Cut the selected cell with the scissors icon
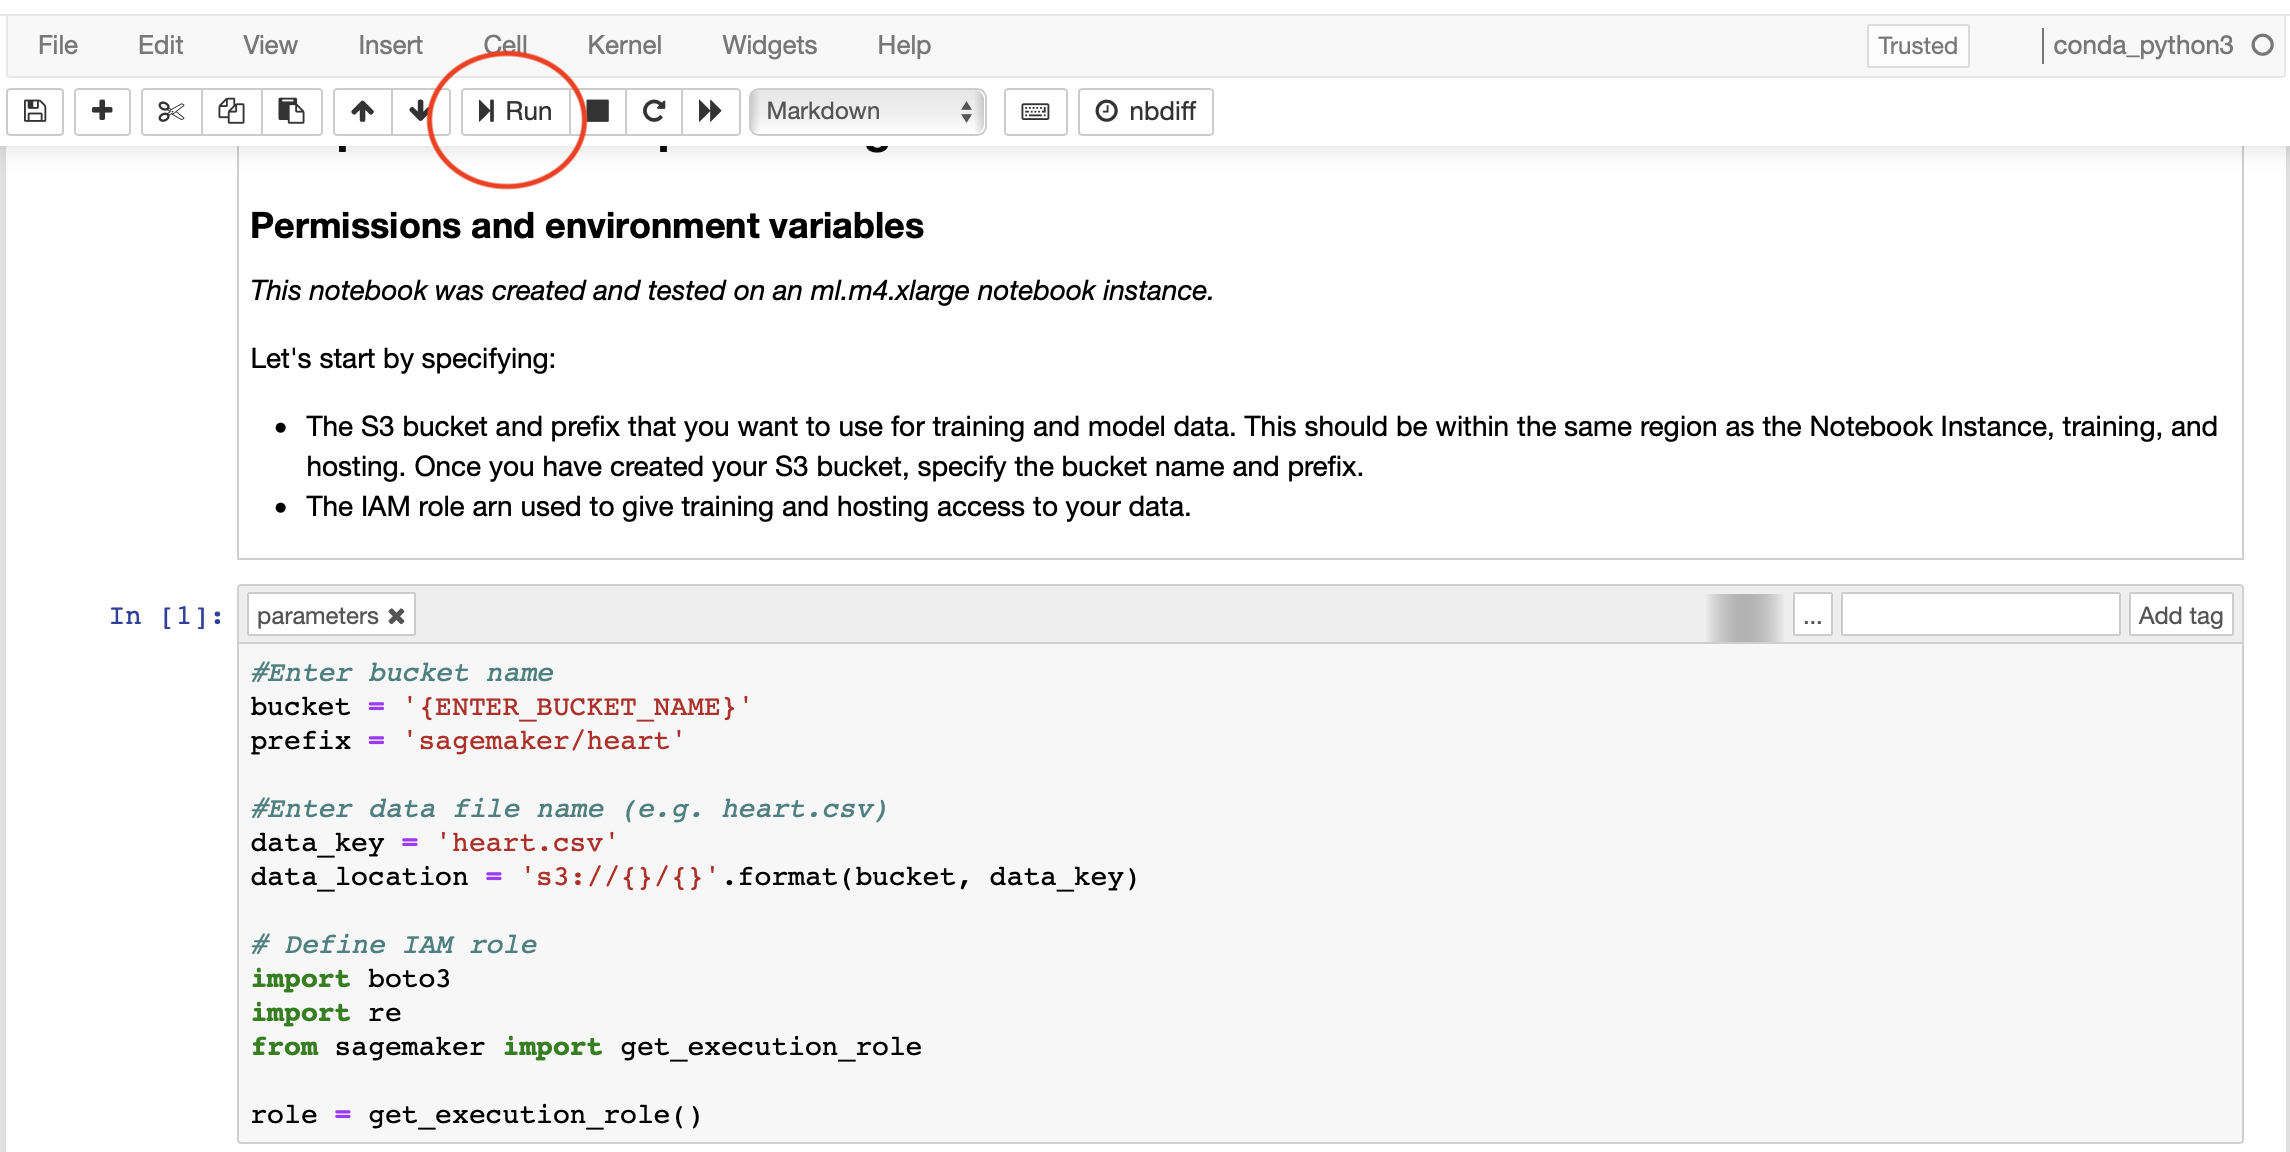2290x1152 pixels. coord(171,111)
